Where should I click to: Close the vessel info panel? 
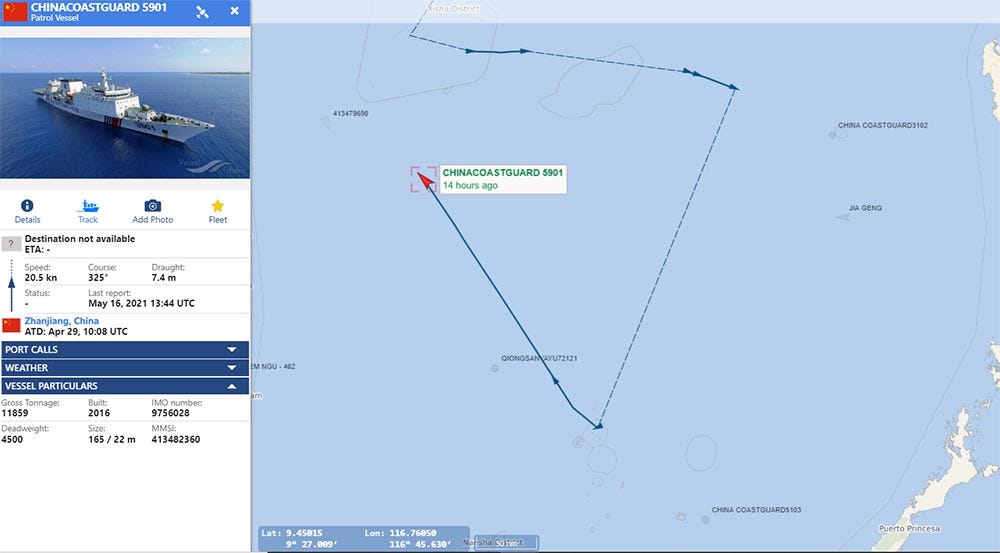click(x=235, y=11)
